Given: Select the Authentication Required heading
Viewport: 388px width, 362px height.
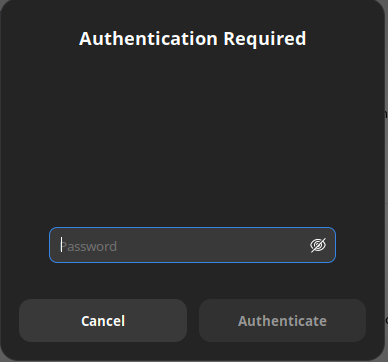Looking at the screenshot, I should [x=193, y=38].
